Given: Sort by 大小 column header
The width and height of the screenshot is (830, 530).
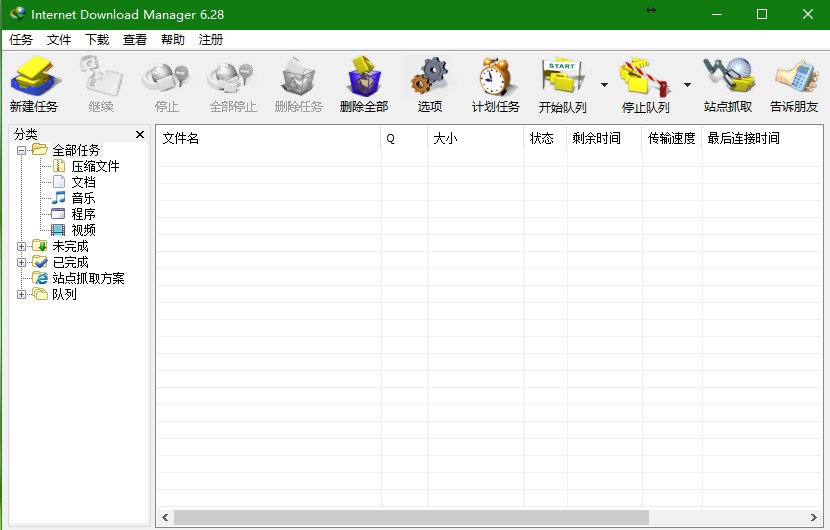Looking at the screenshot, I should point(476,139).
